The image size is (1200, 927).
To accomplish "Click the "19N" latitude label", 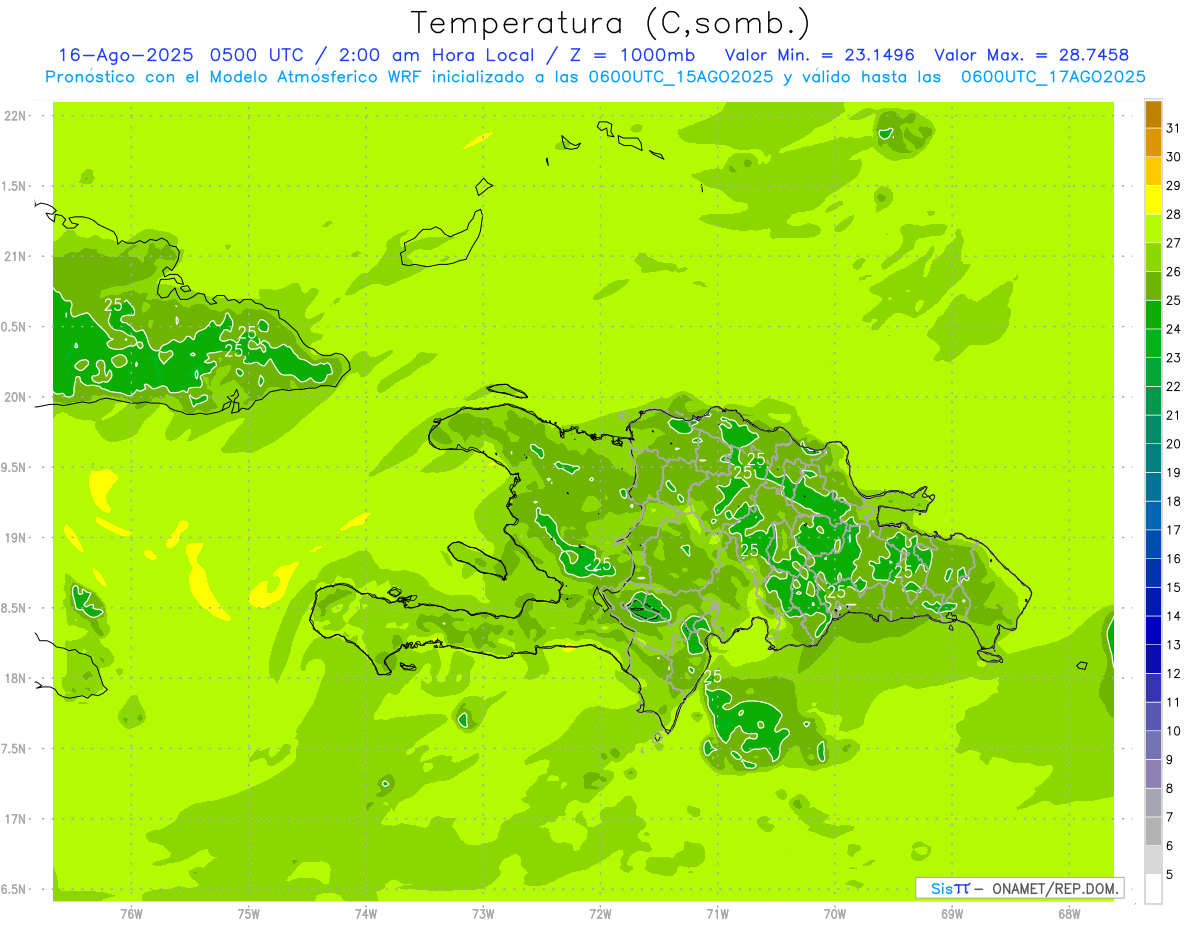I will coord(17,538).
